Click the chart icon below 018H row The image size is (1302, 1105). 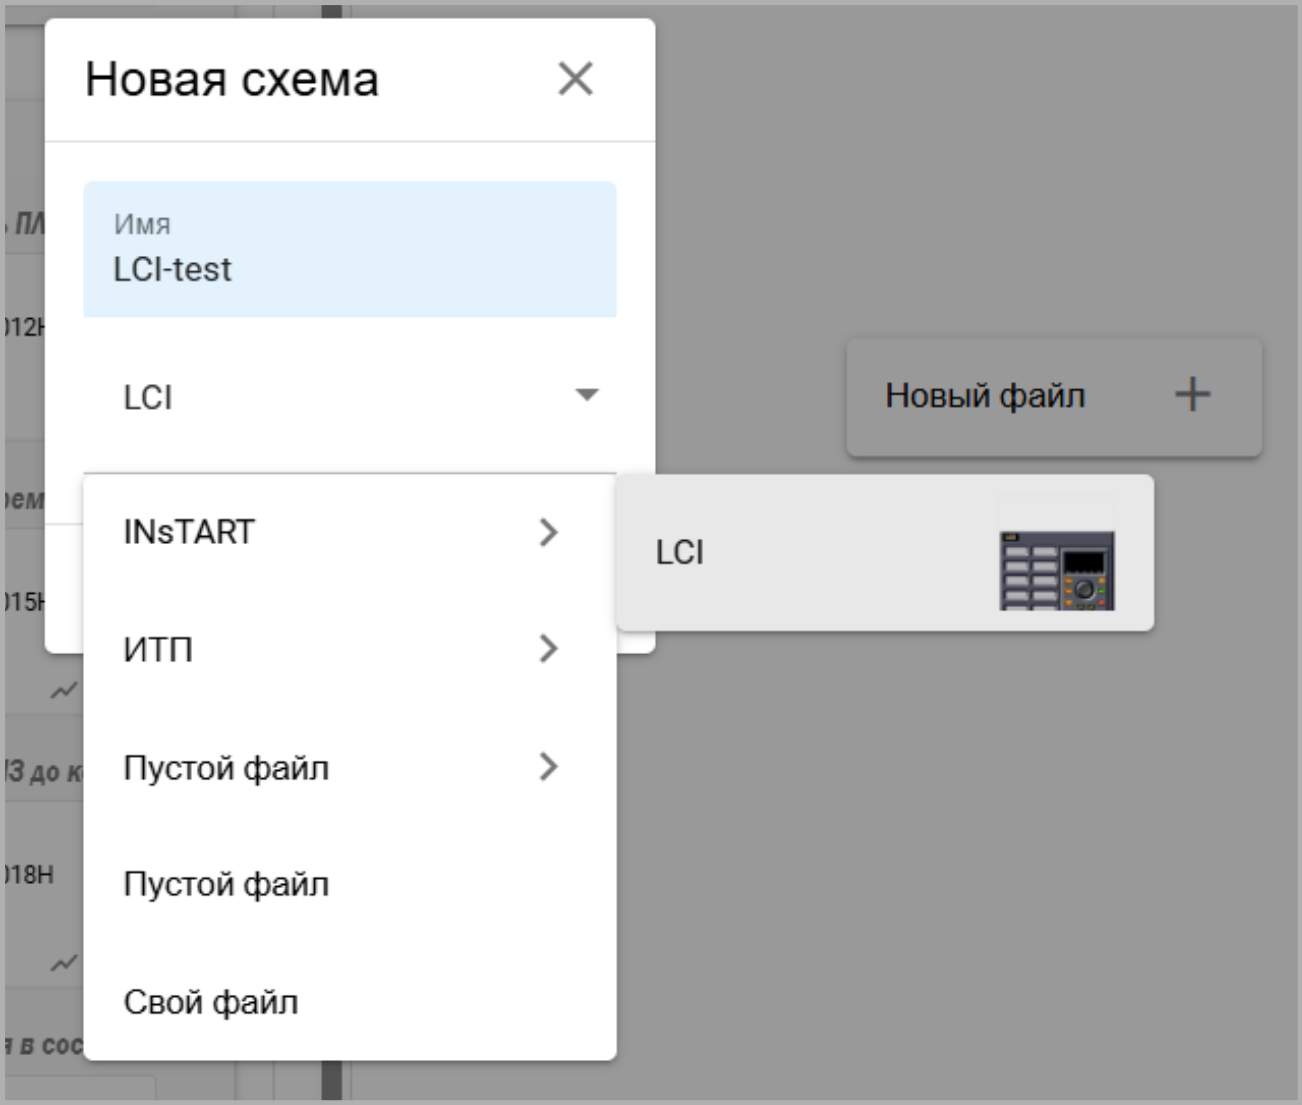pos(64,963)
